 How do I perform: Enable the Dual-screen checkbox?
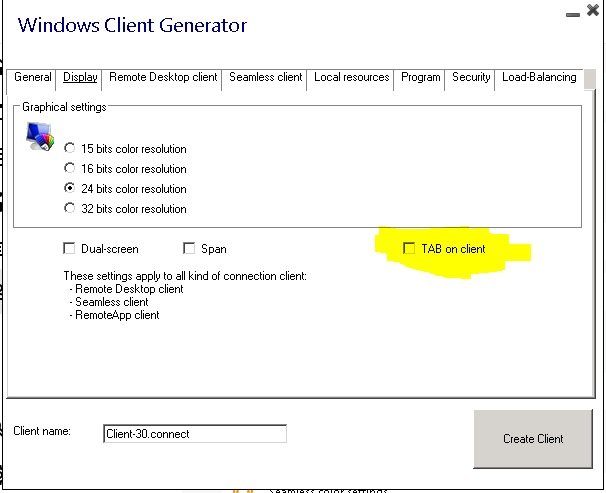(x=70, y=249)
